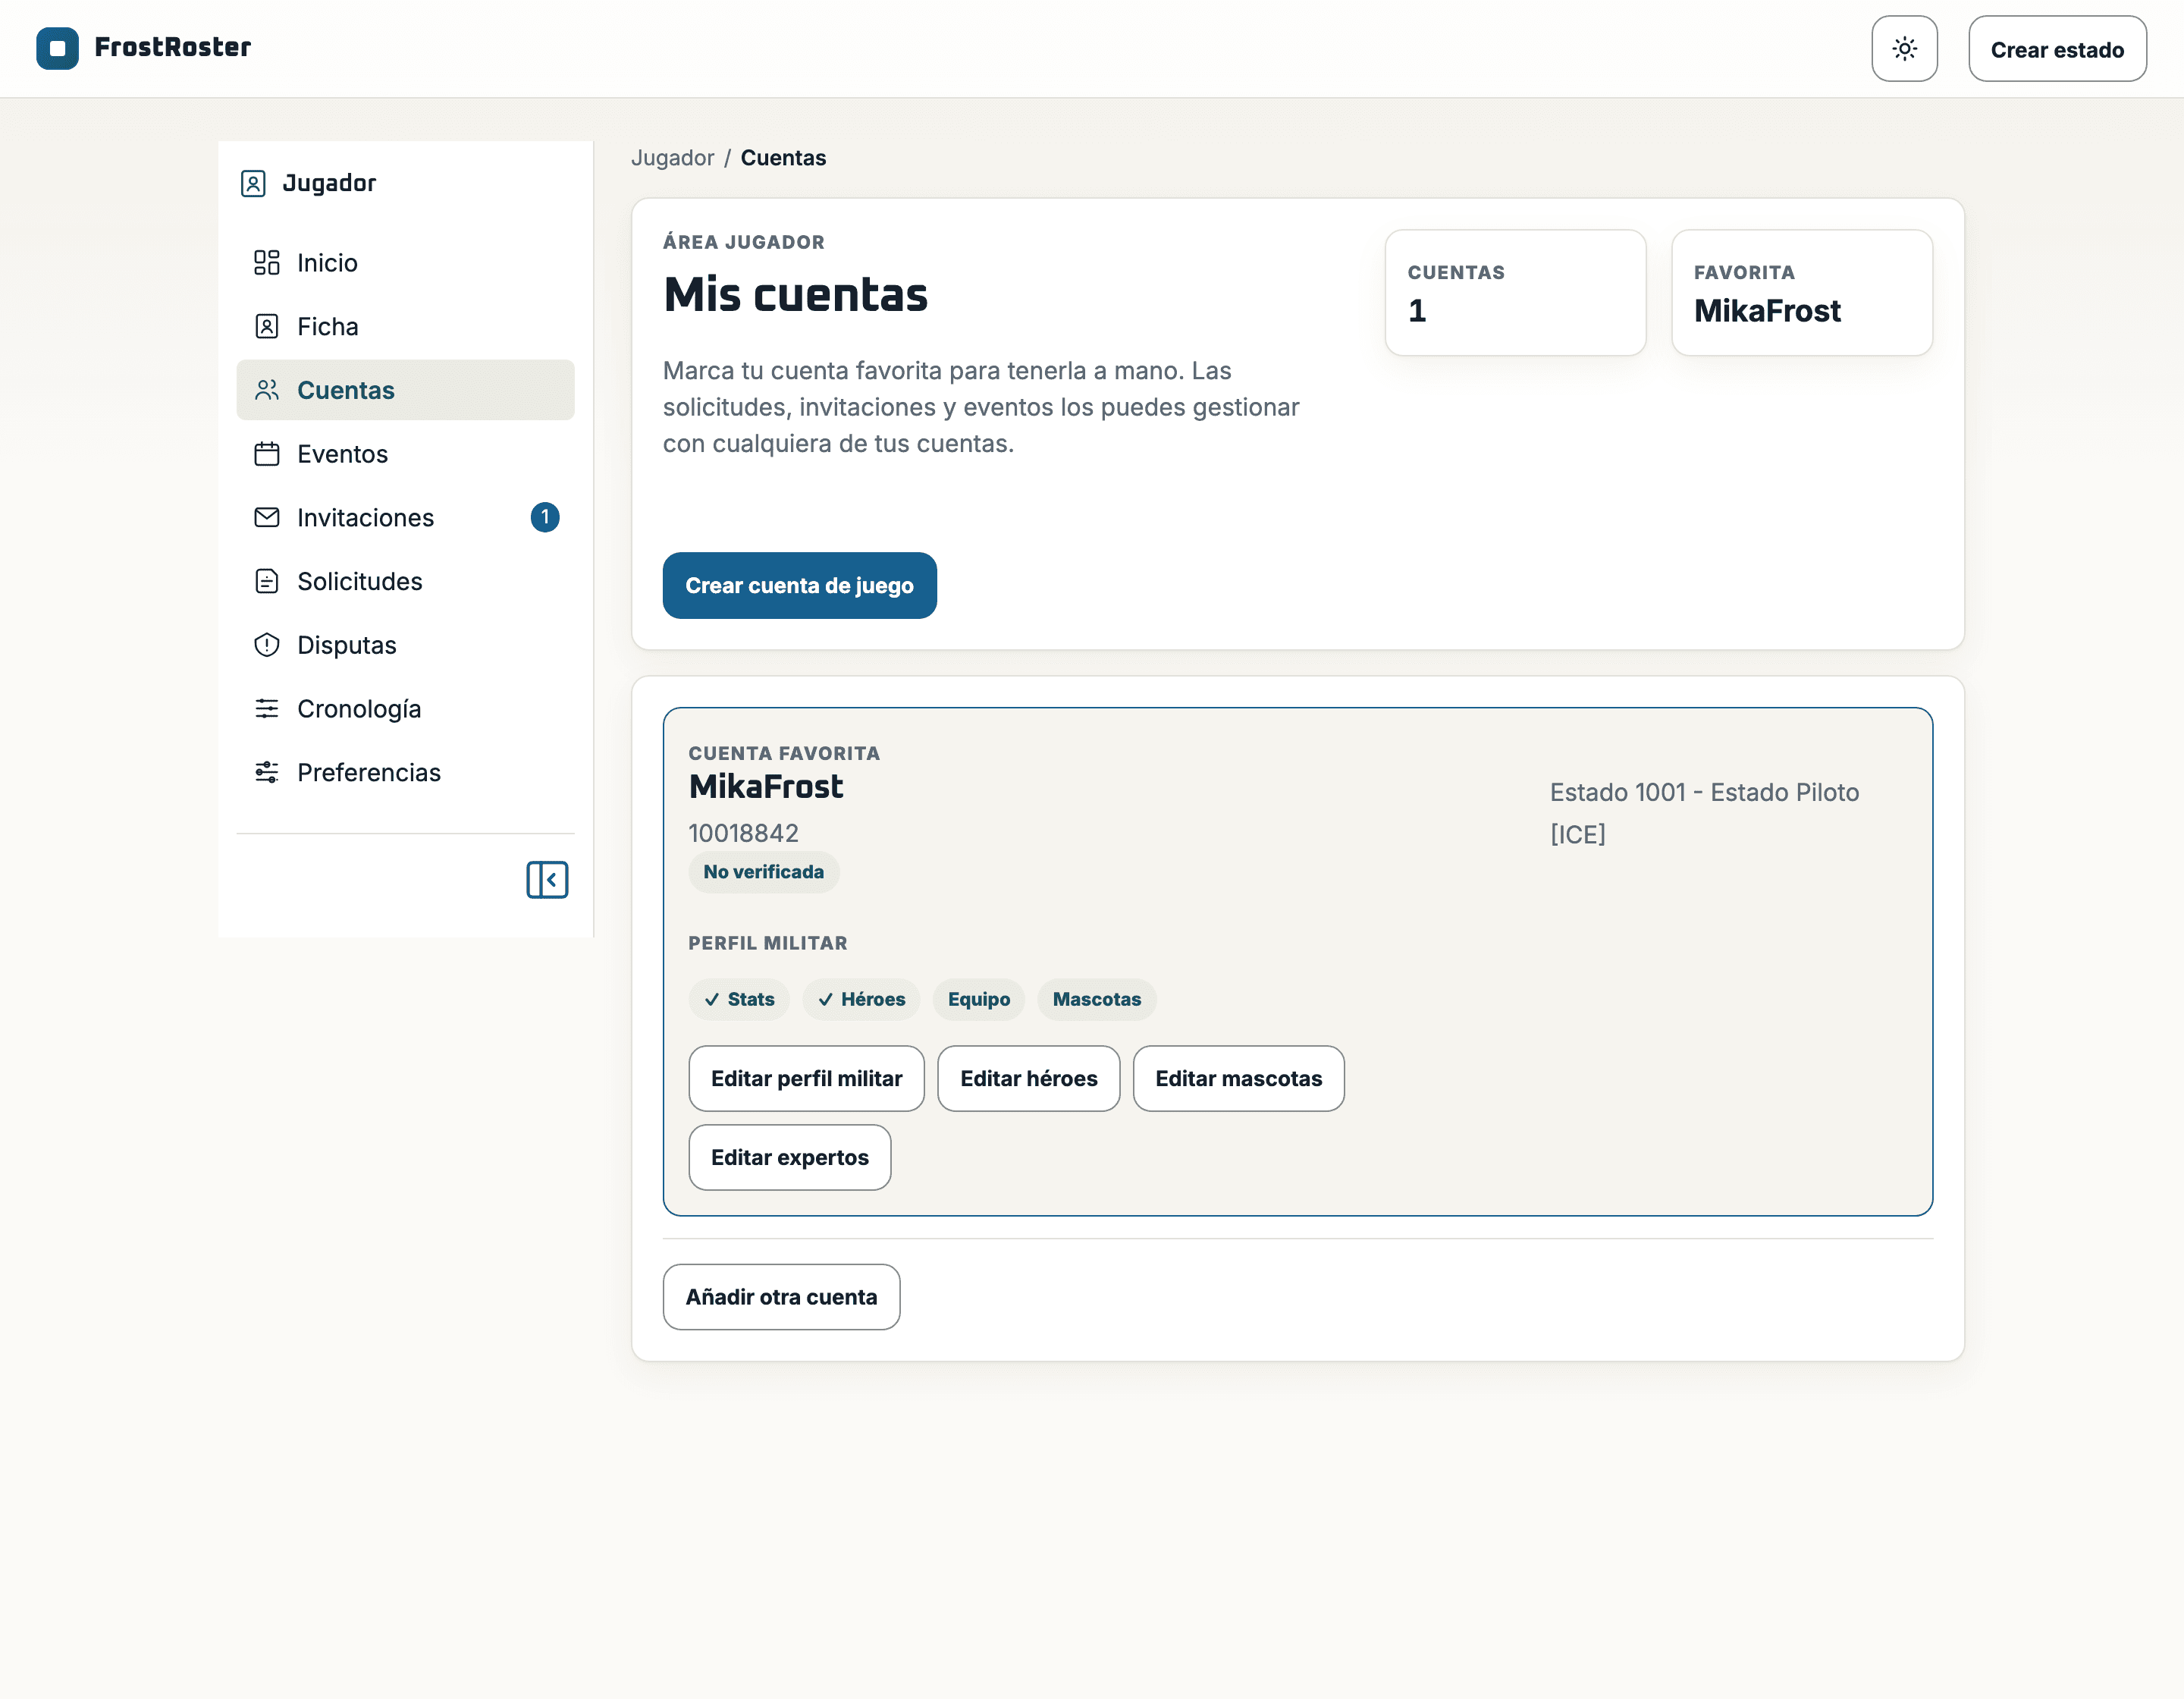Click Editar expertos button

pyautogui.click(x=790, y=1158)
